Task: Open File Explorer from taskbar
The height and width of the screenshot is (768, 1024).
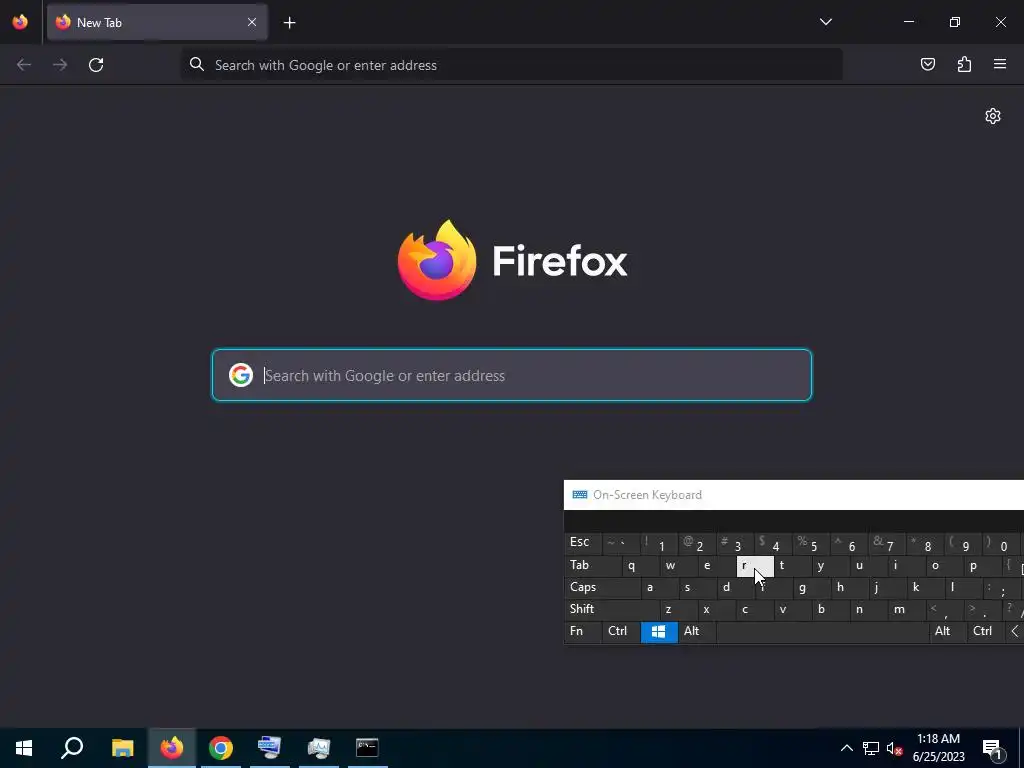Action: point(122,748)
